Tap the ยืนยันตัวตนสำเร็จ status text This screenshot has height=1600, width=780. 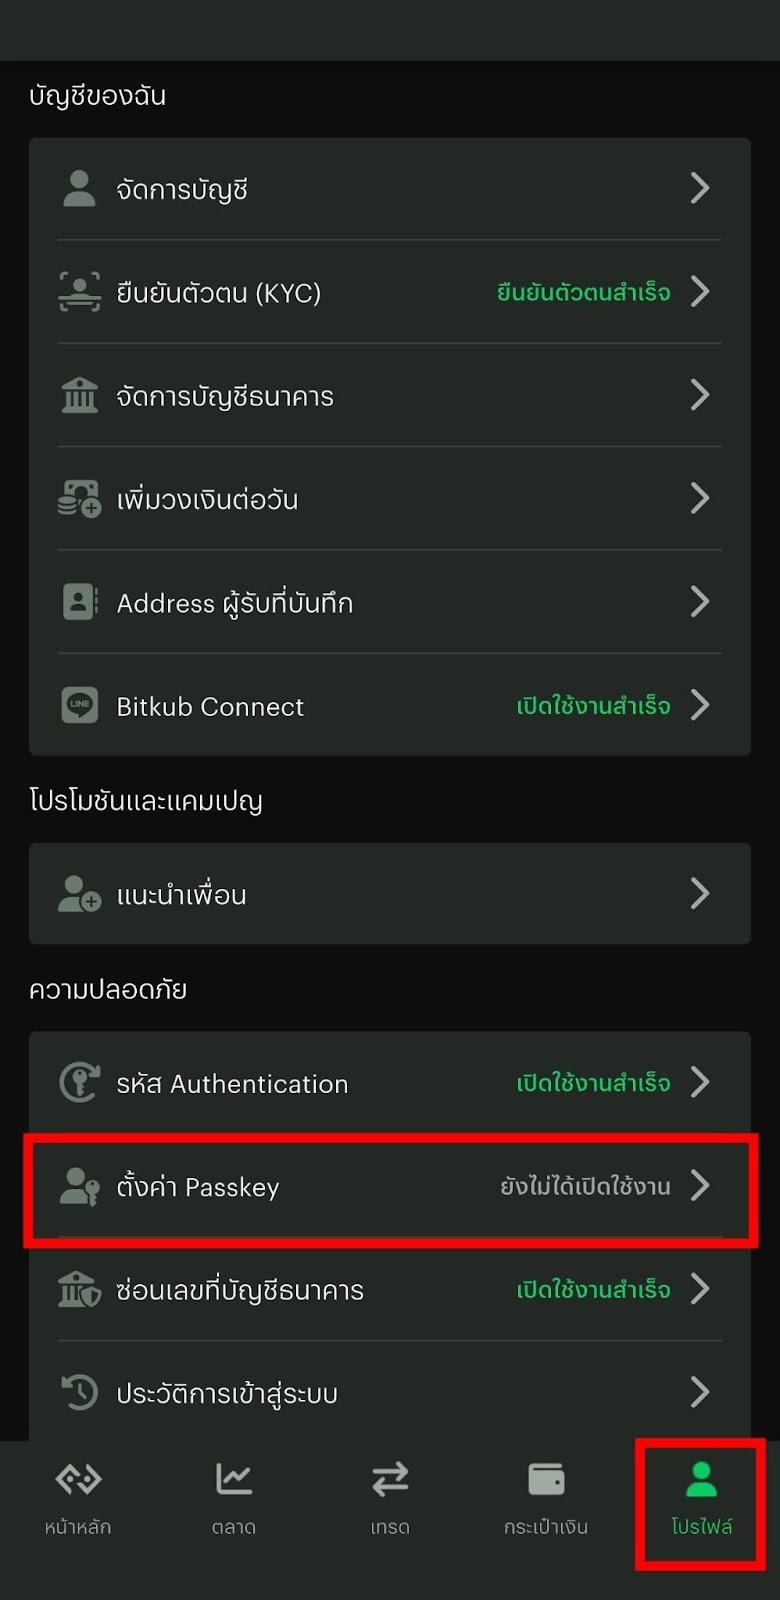pos(584,293)
